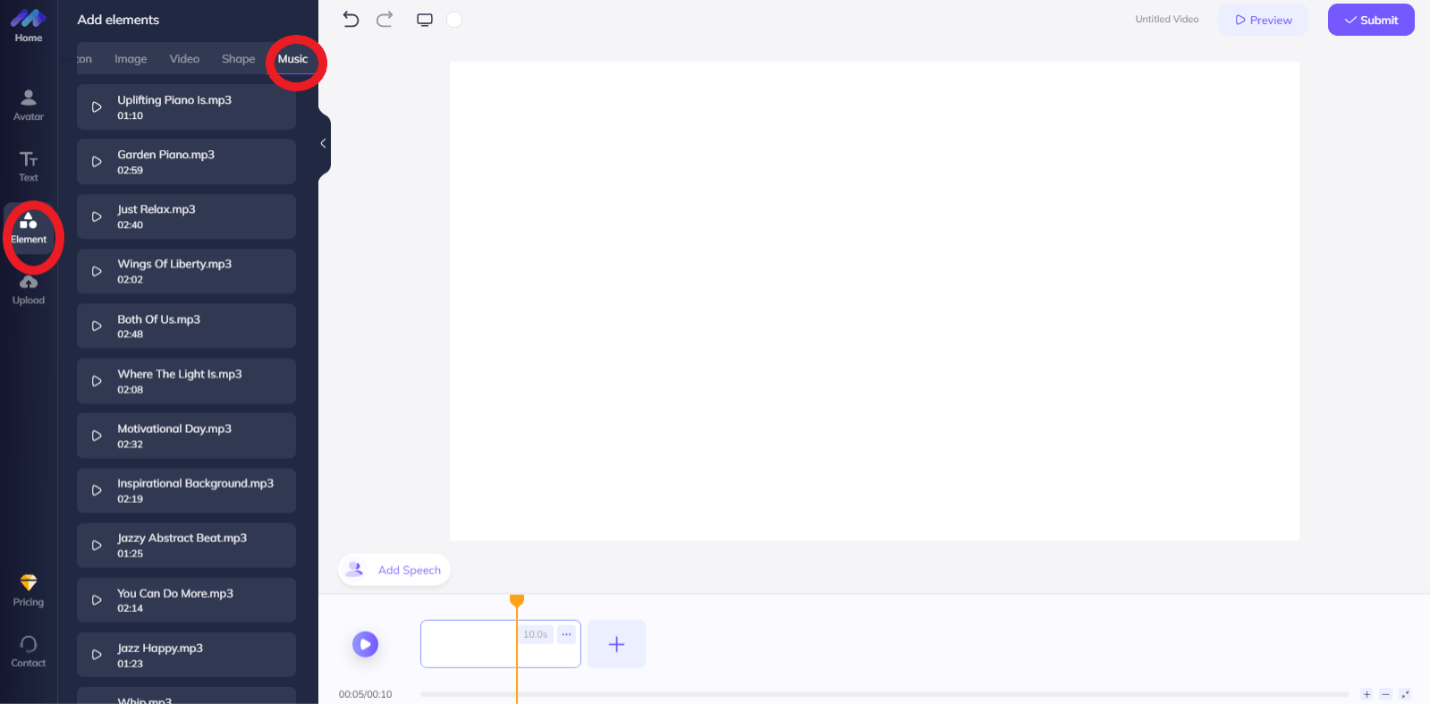Submit the video
This screenshot has width=1430, height=708.
pos(1371,20)
